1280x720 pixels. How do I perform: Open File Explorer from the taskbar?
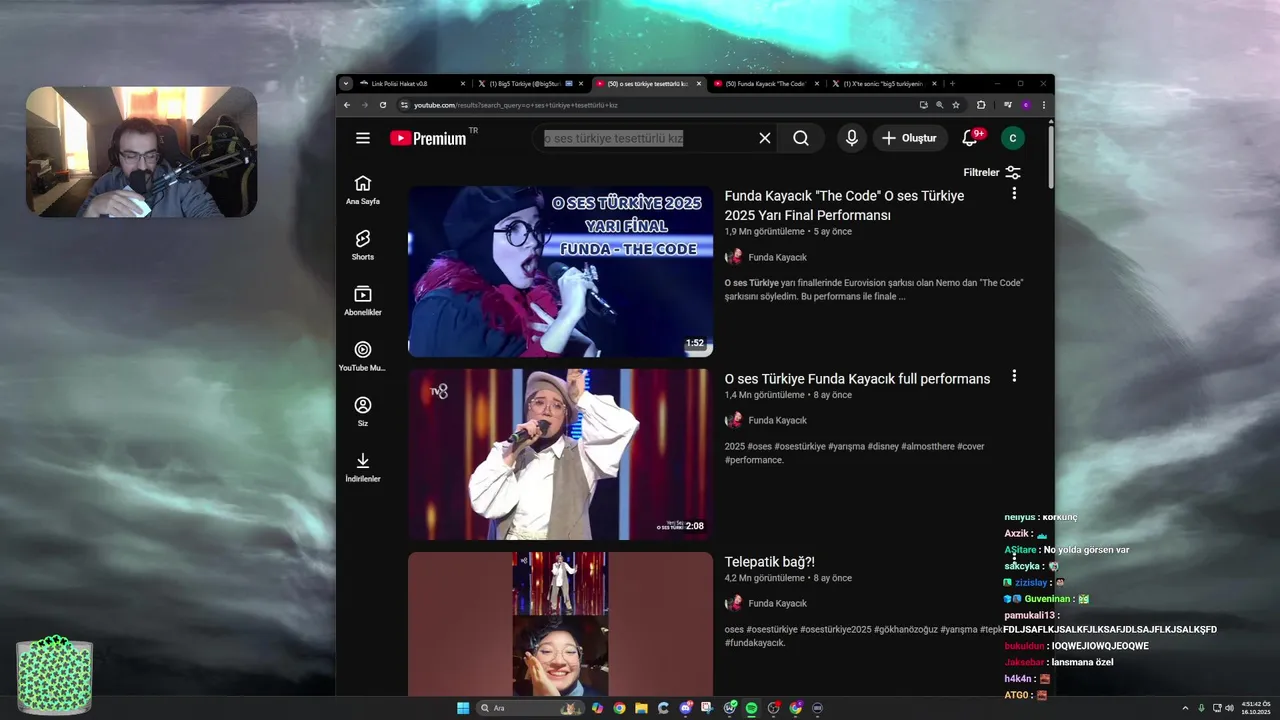coord(641,708)
